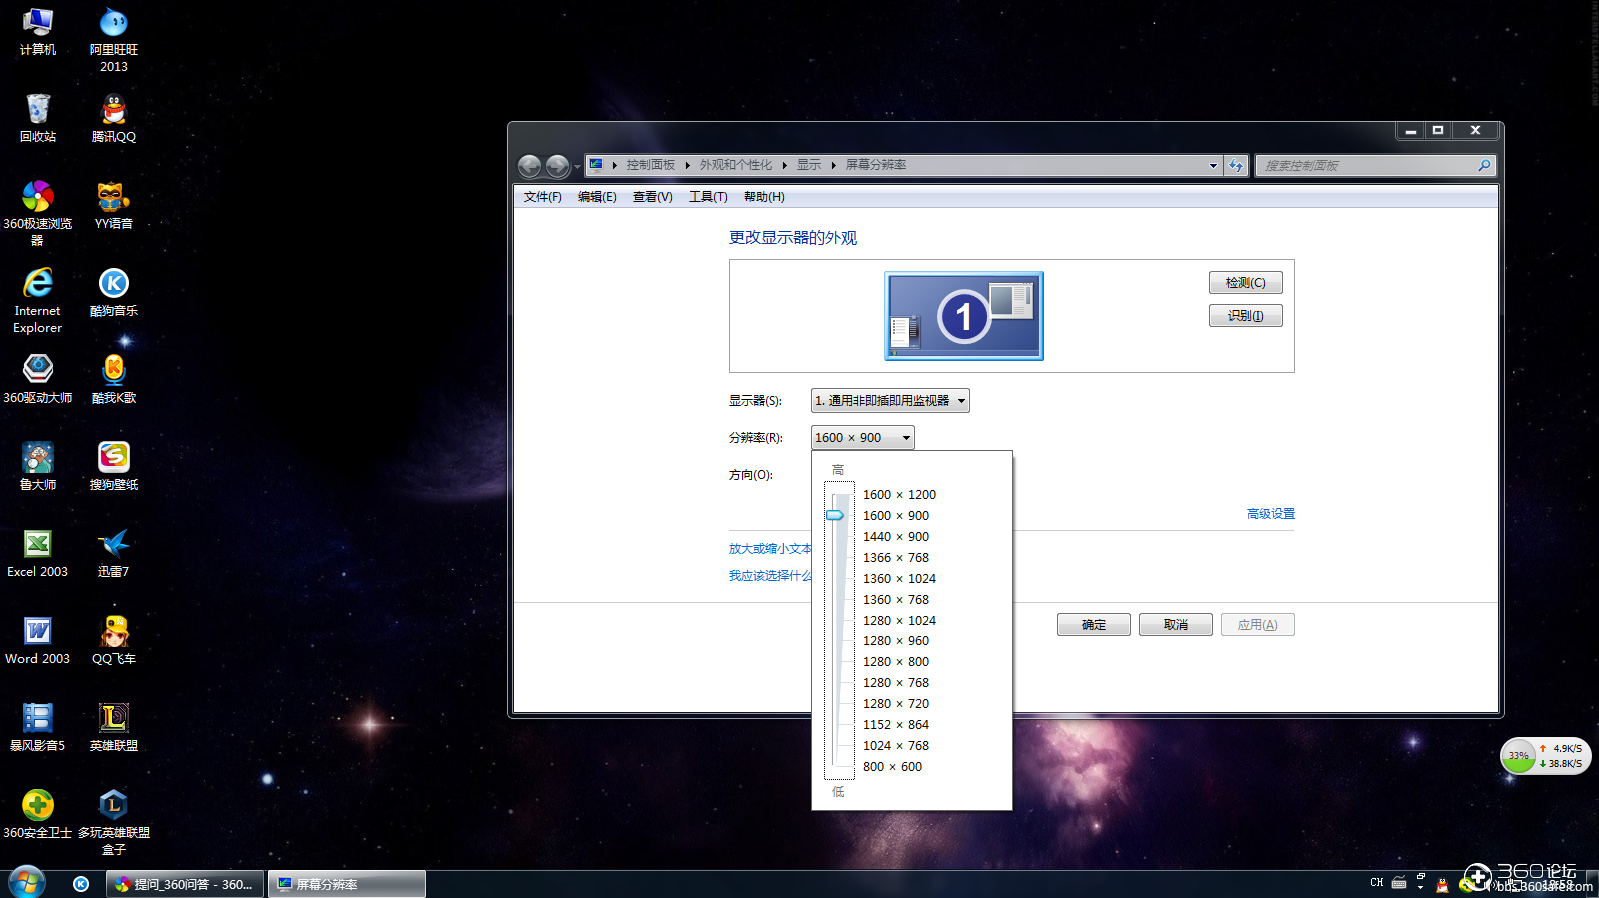Click the back arrow in the control panel window
Image resolution: width=1599 pixels, height=898 pixels.
[530, 166]
